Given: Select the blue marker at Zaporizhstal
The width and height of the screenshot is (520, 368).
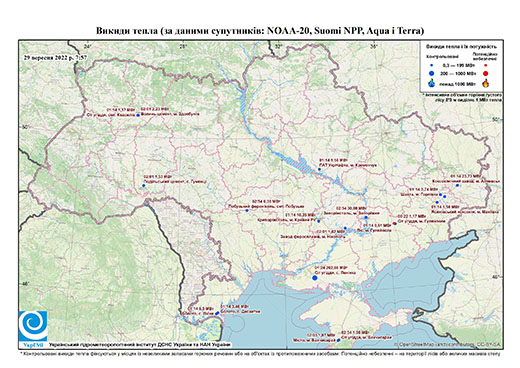Looking at the screenshot, I should pyautogui.click(x=366, y=217).
